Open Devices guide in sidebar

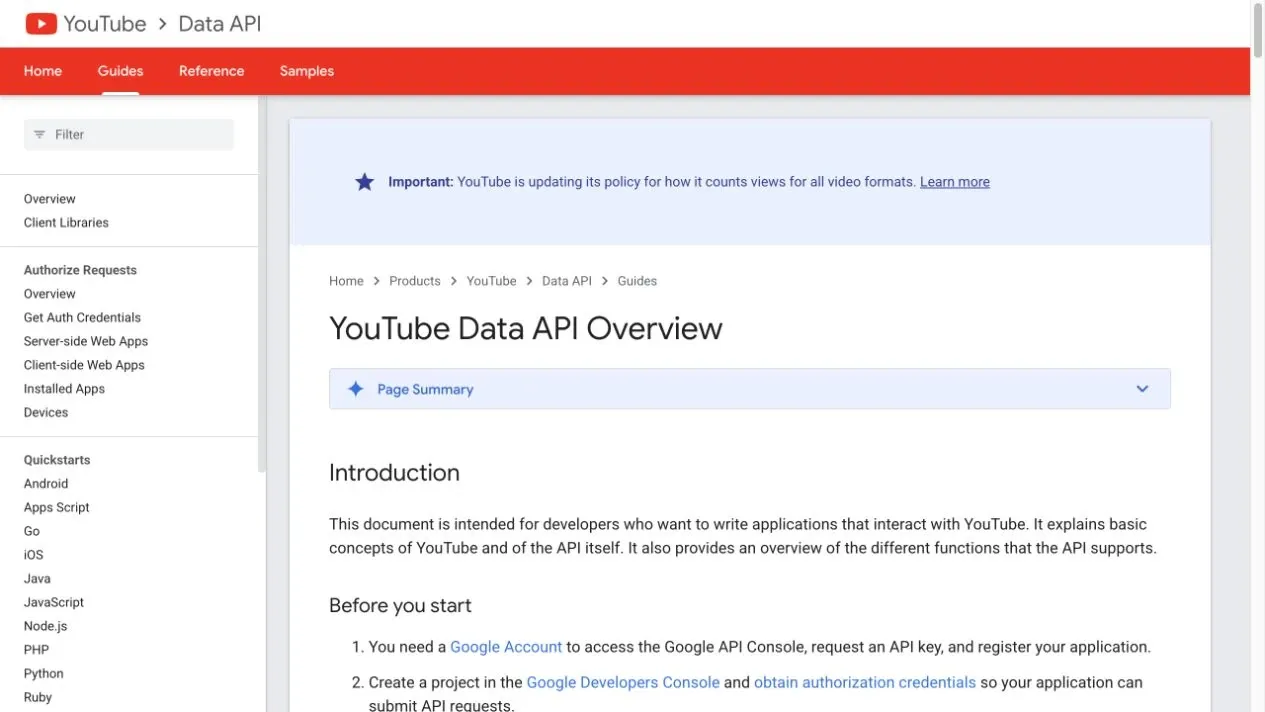46,413
